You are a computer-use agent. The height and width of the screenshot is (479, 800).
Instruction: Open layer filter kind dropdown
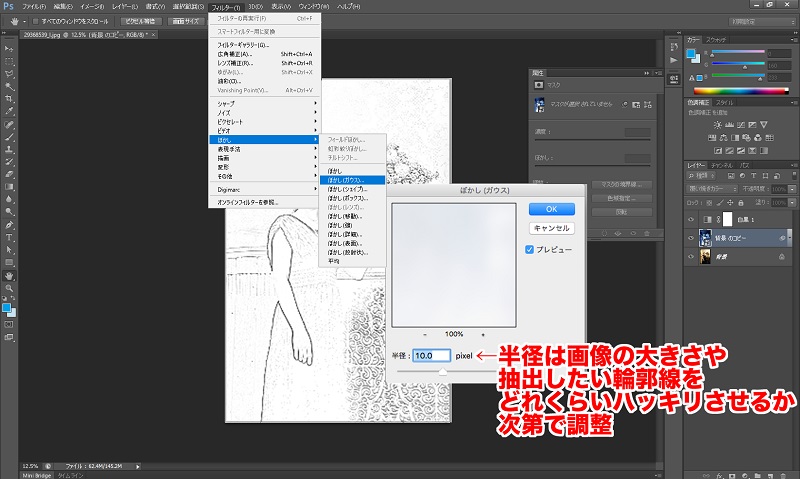tap(702, 175)
